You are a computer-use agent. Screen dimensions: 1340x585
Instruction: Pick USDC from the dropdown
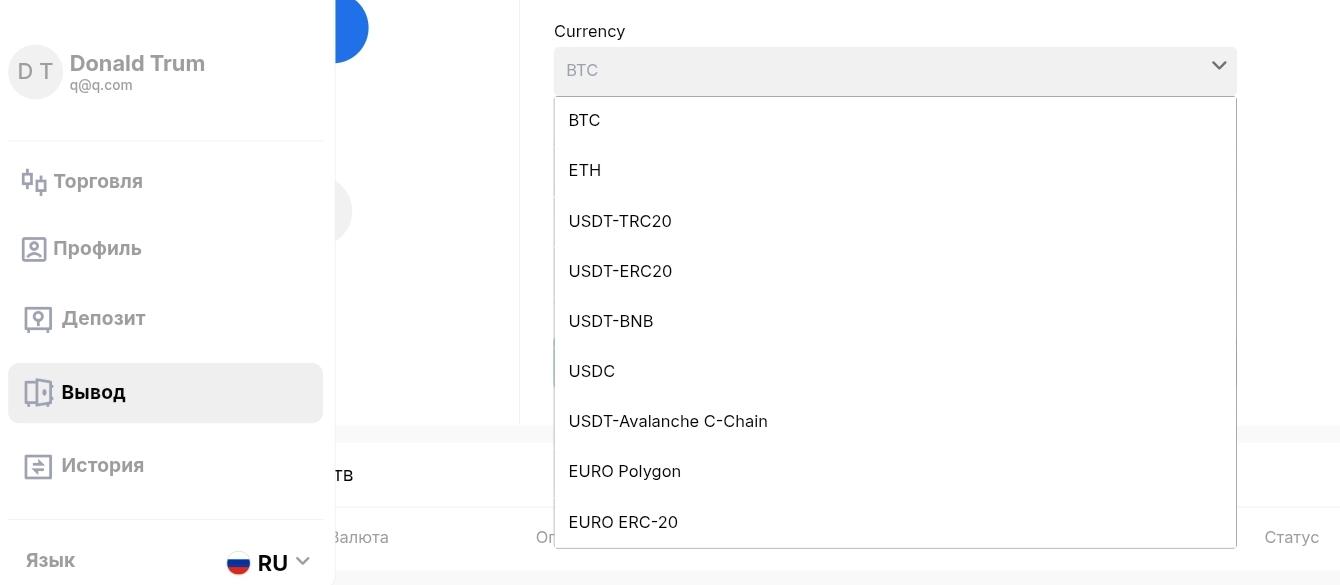[x=895, y=371]
